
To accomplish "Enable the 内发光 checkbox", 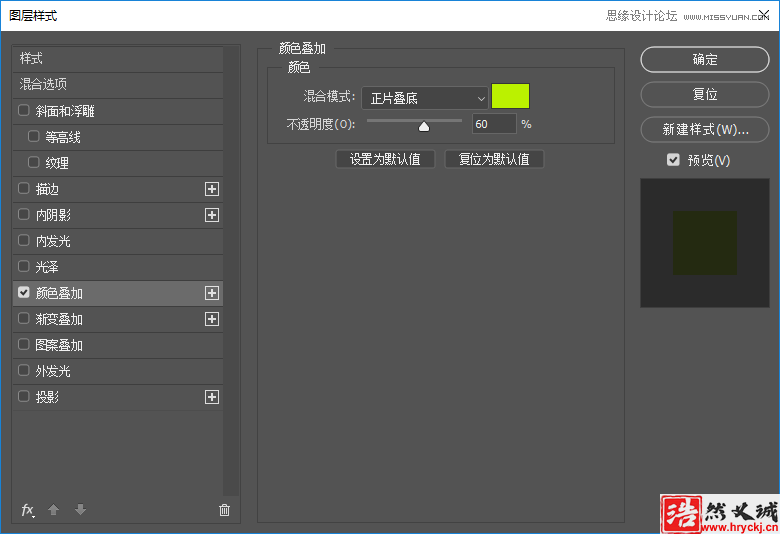I will (23, 240).
